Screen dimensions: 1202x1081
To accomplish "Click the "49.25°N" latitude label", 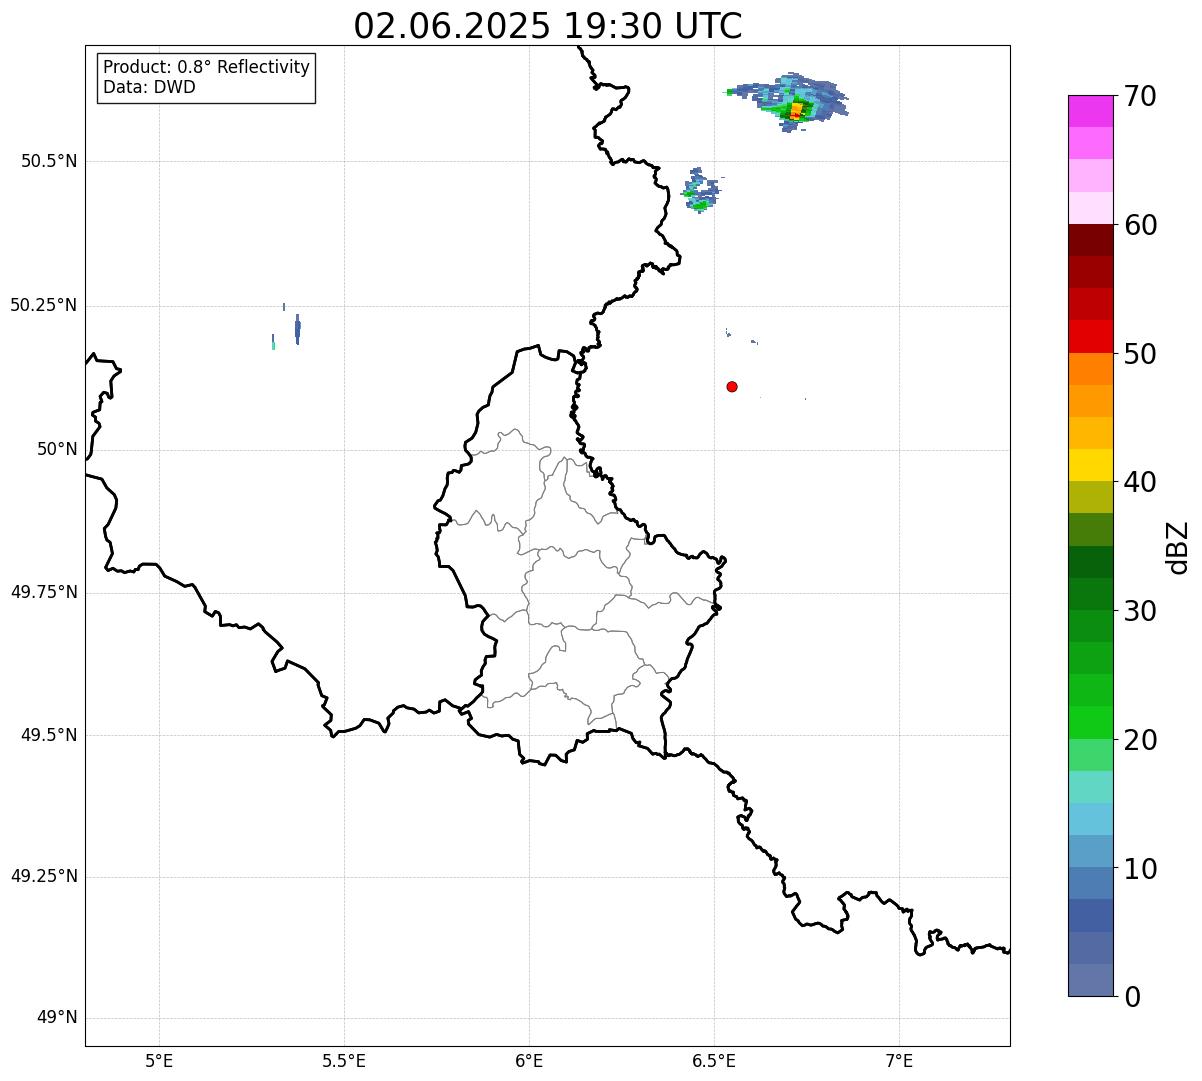I will coord(43,877).
